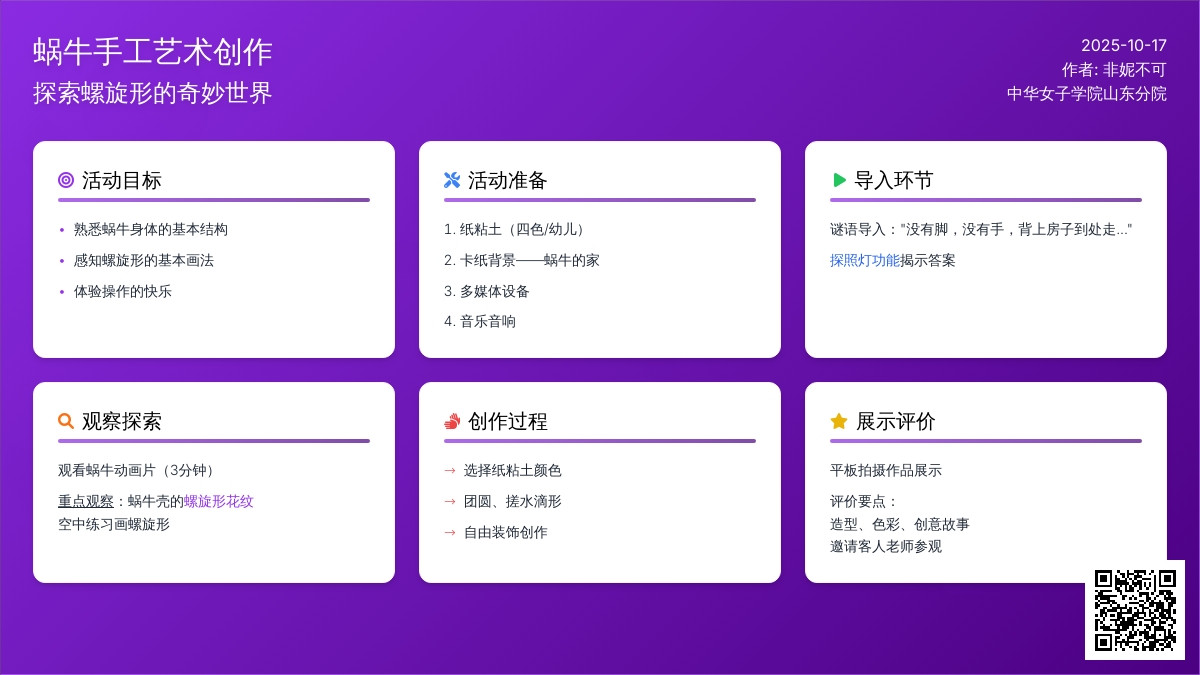Click the bullet item 体验操作的快乐
1200x675 pixels.
coord(122,291)
